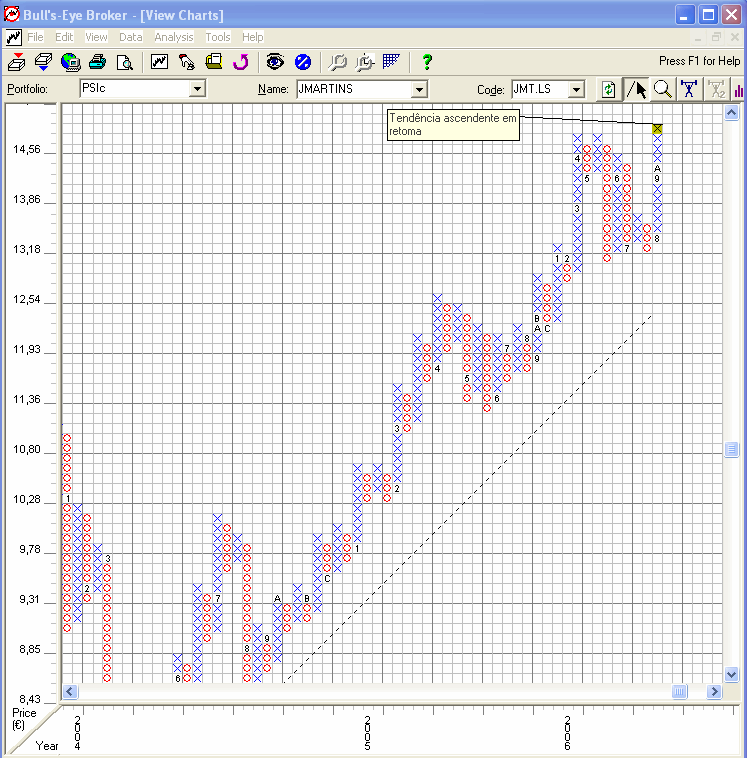Click the 13,18 price axis label
This screenshot has width=747, height=758.
[x=27, y=249]
